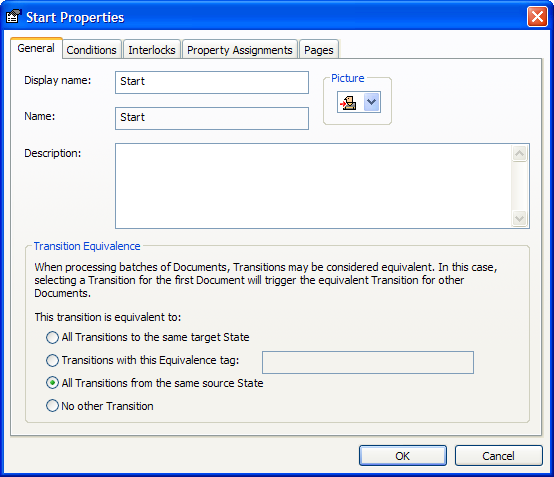Viewport: 554px width, 477px height.
Task: Switch to the Conditions tab
Action: 92,50
